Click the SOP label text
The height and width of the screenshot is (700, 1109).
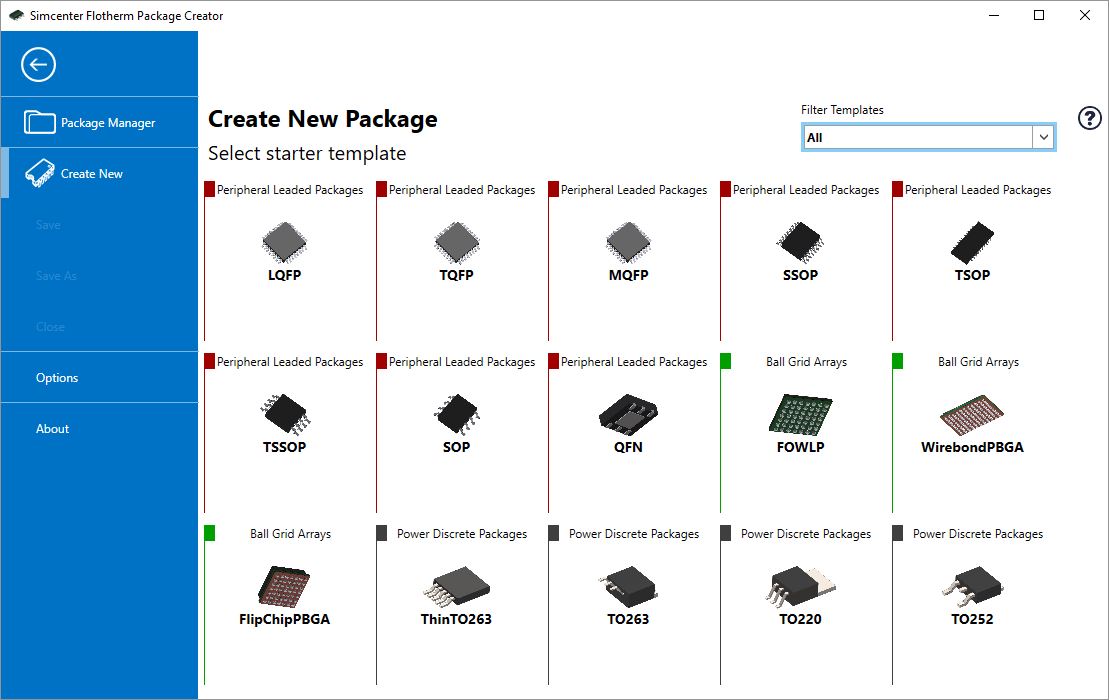click(456, 447)
